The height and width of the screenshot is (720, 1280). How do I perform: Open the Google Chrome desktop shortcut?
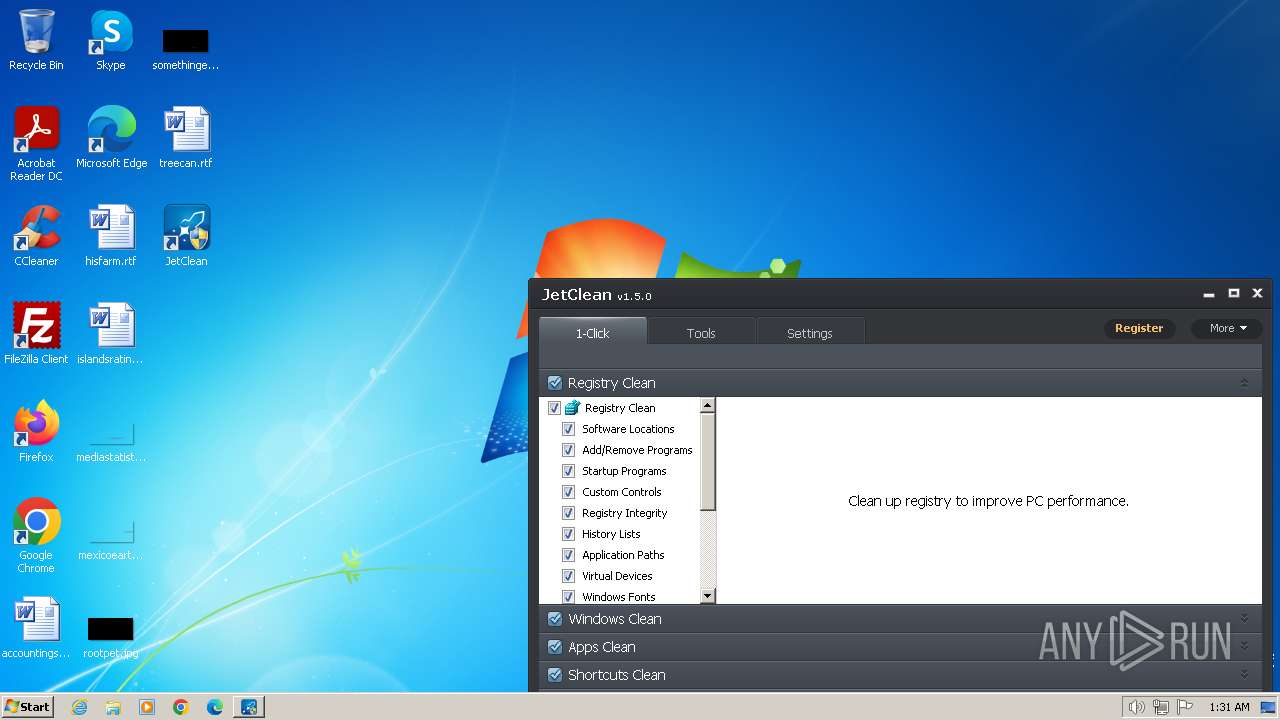click(x=36, y=536)
